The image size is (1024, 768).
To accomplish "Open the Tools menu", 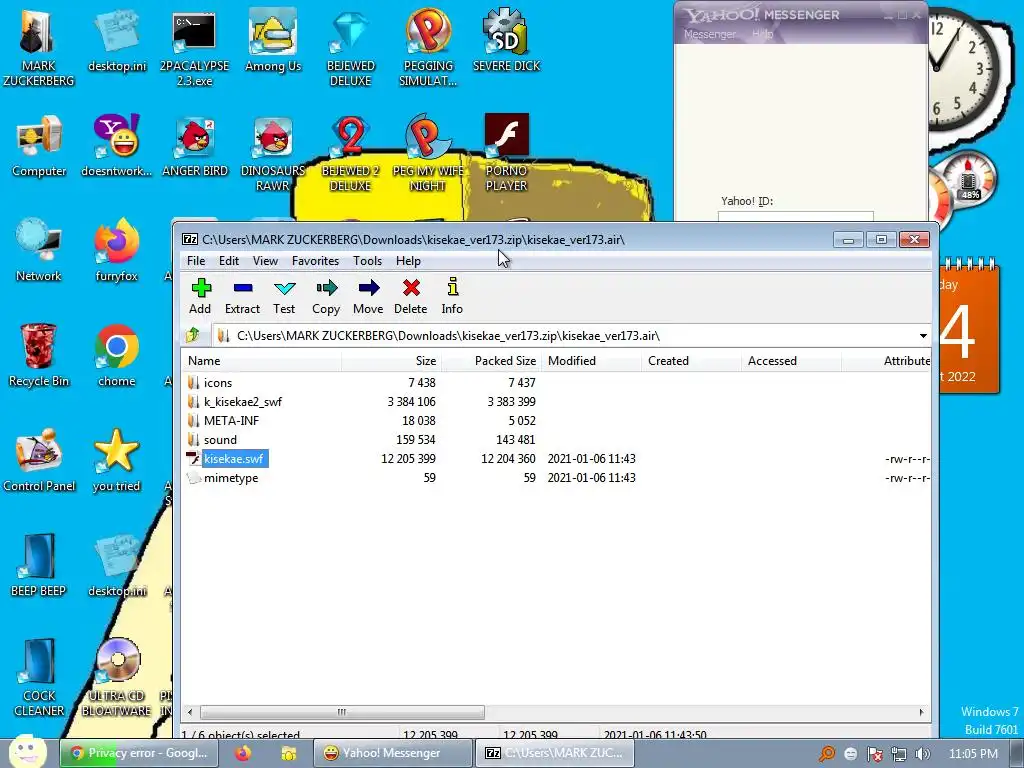I will tap(368, 261).
